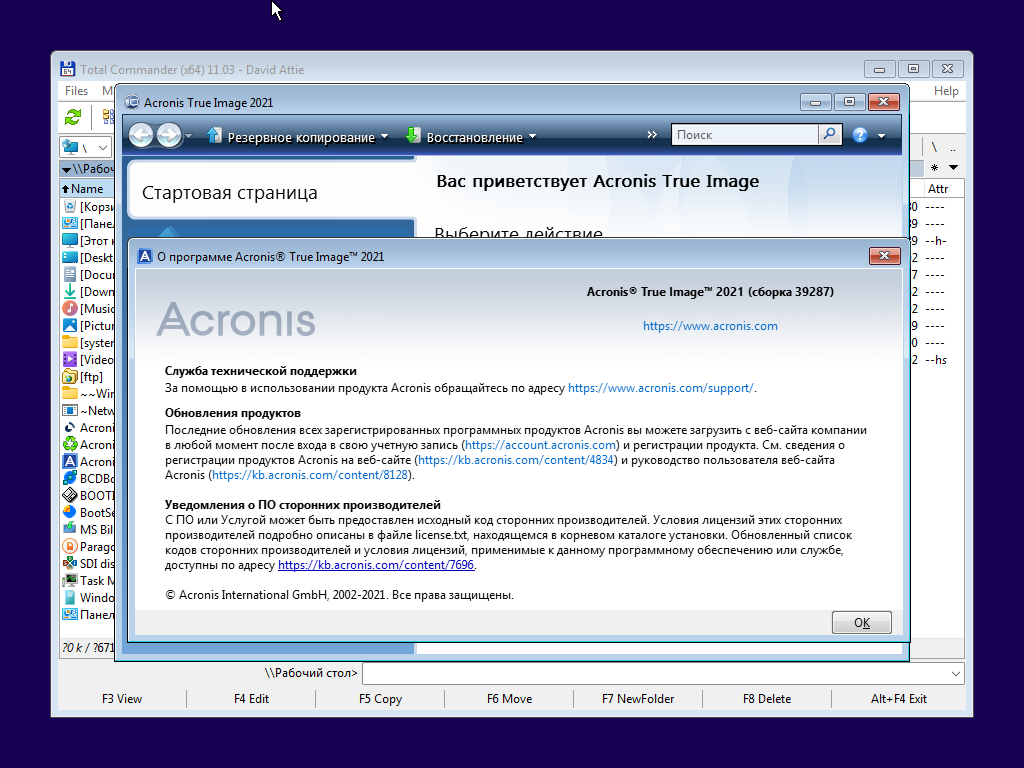Open navigation history dropdown arrow
The height and width of the screenshot is (768, 1024).
coord(189,136)
